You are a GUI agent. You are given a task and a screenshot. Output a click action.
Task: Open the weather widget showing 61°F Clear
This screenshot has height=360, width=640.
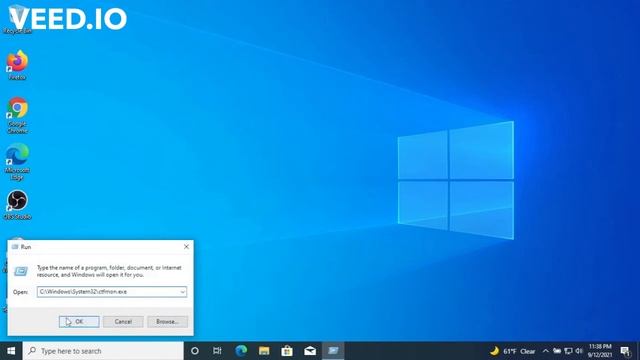click(512, 351)
